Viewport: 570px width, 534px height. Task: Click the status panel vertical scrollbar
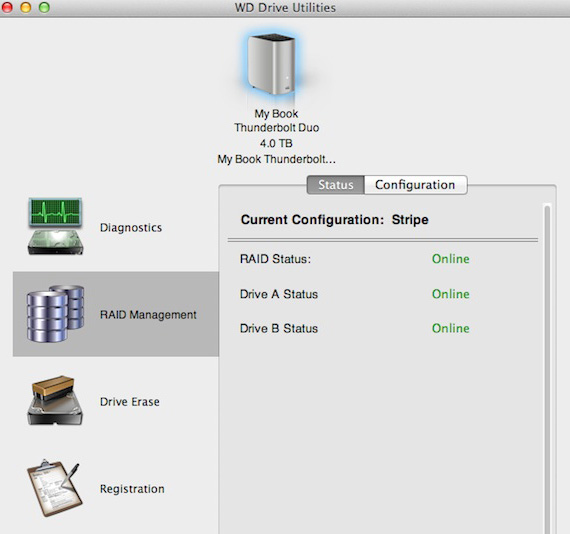547,369
